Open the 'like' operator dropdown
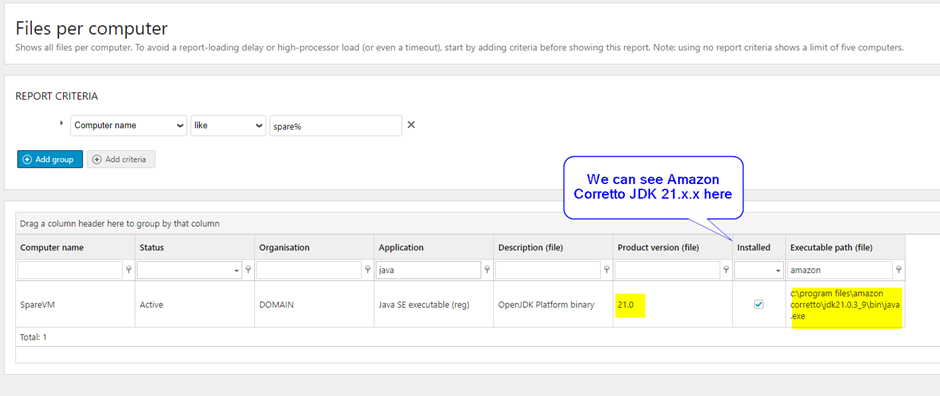940x396 pixels. 228,126
